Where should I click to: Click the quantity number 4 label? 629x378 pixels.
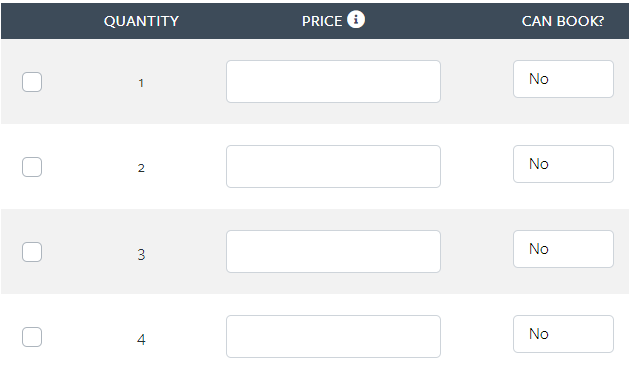(x=141, y=339)
